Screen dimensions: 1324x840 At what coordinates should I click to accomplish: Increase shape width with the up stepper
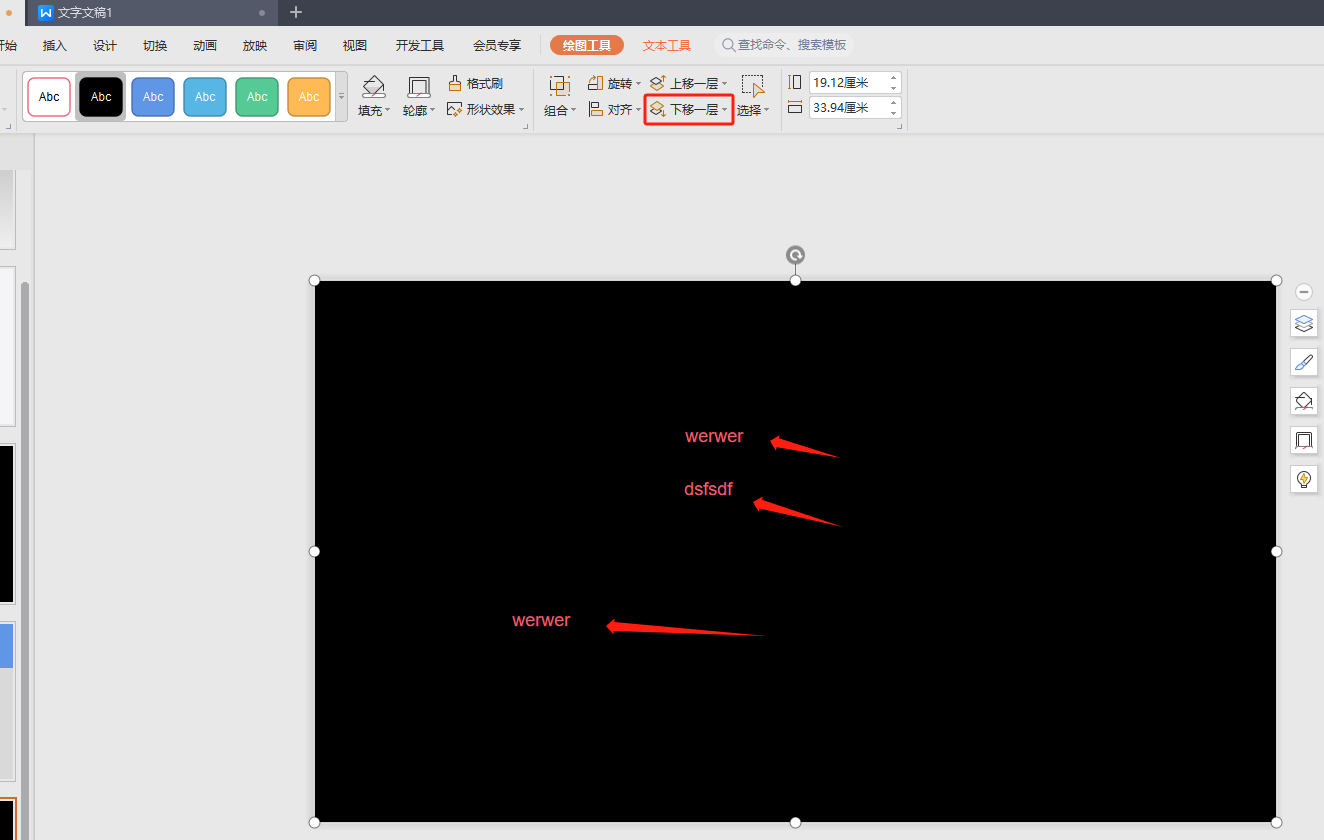pyautogui.click(x=894, y=103)
